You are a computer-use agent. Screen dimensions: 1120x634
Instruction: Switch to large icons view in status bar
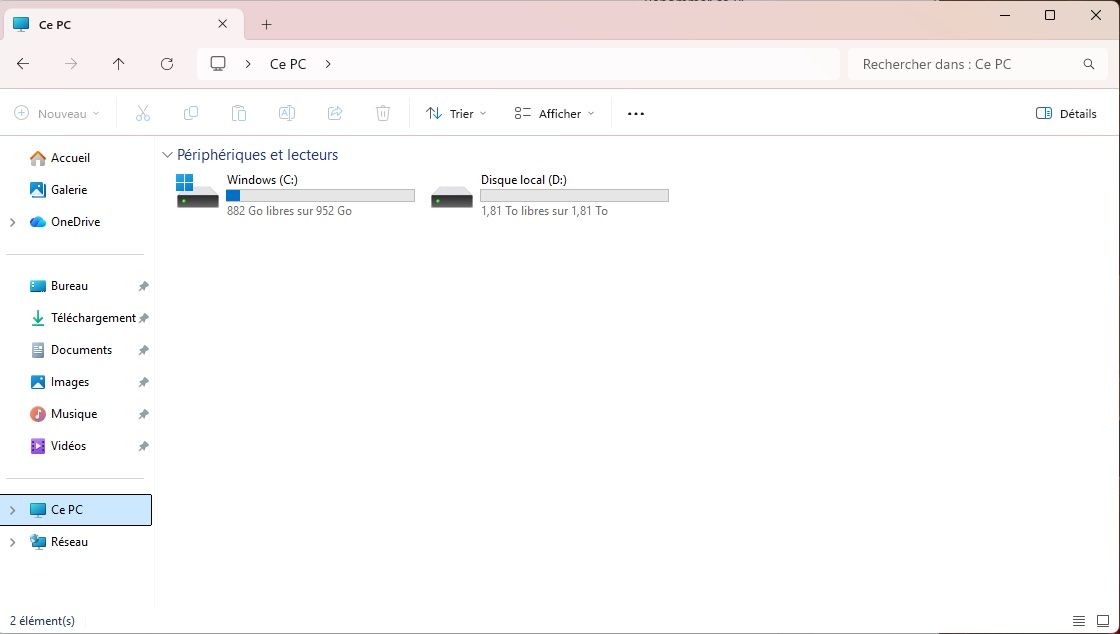click(x=1103, y=621)
